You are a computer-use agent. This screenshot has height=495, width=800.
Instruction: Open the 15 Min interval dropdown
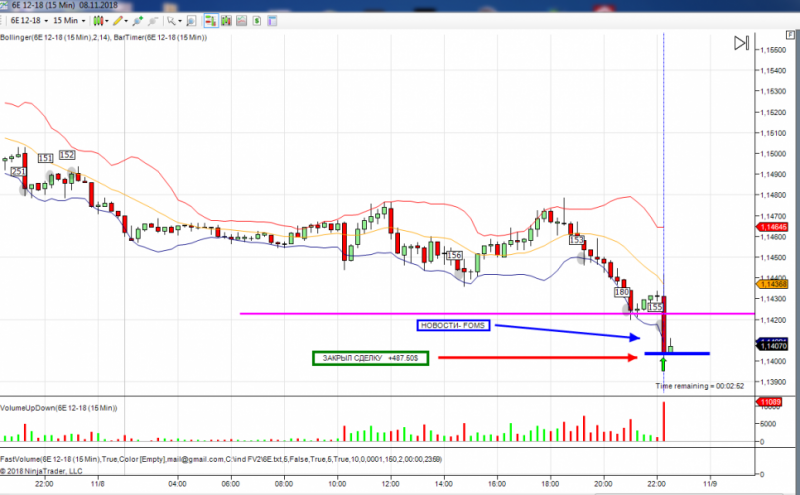click(x=69, y=21)
